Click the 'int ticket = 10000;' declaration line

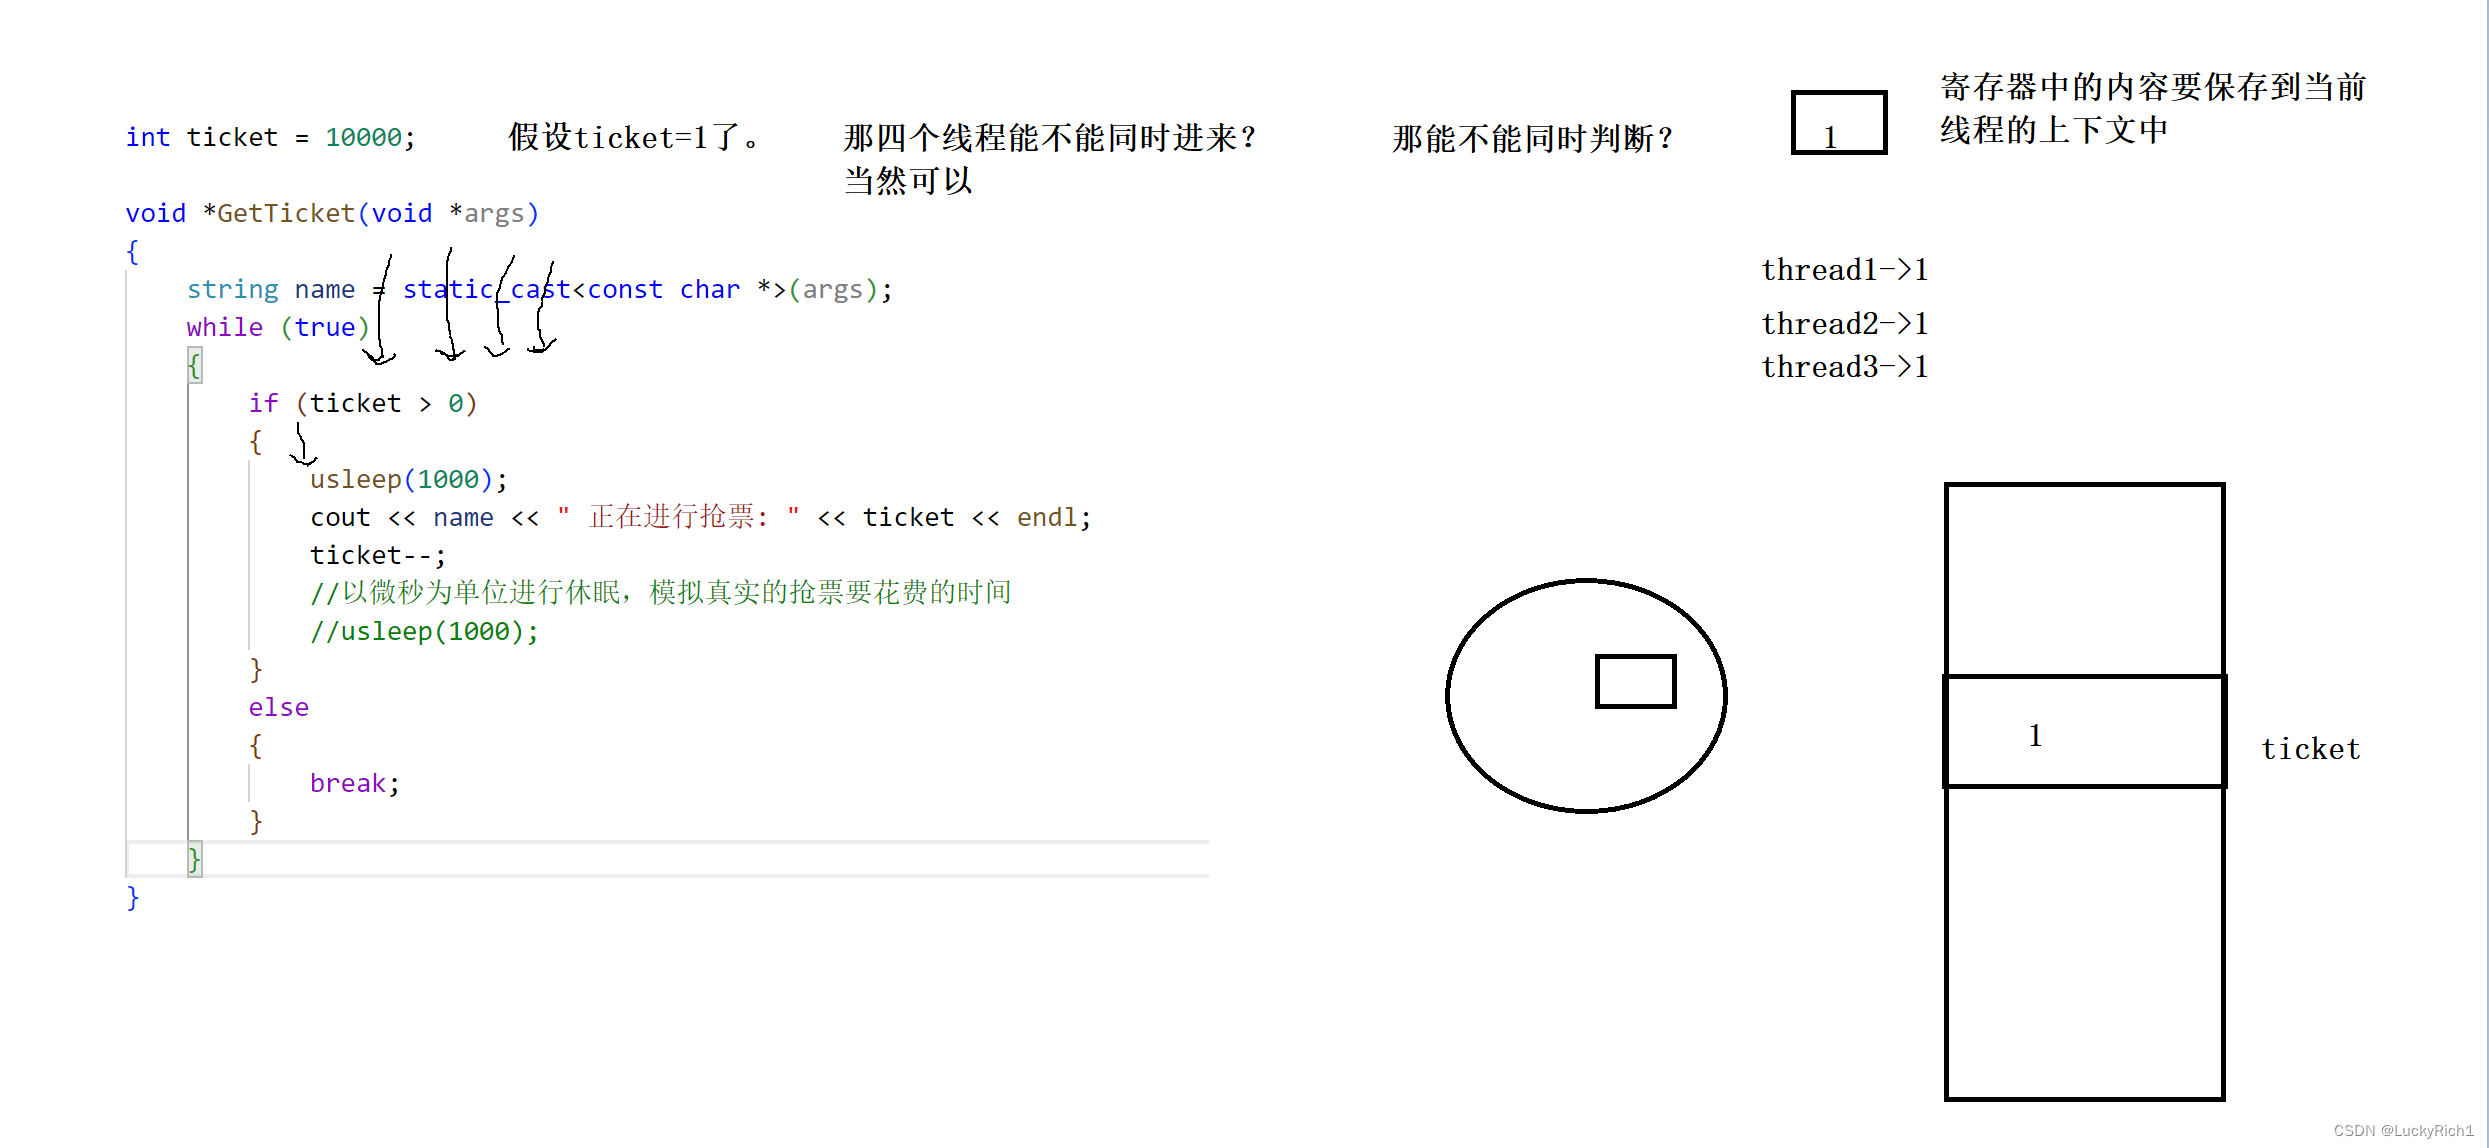pyautogui.click(x=270, y=137)
